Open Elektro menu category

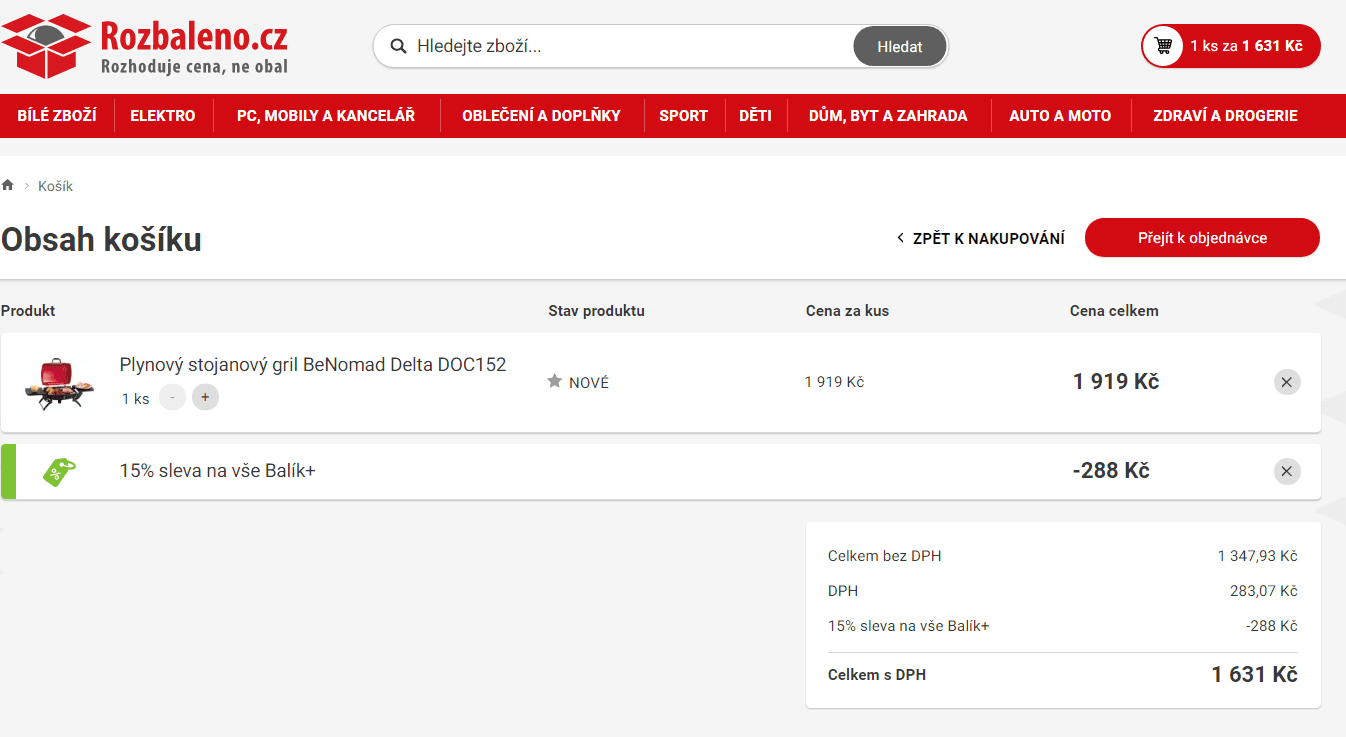tap(163, 116)
